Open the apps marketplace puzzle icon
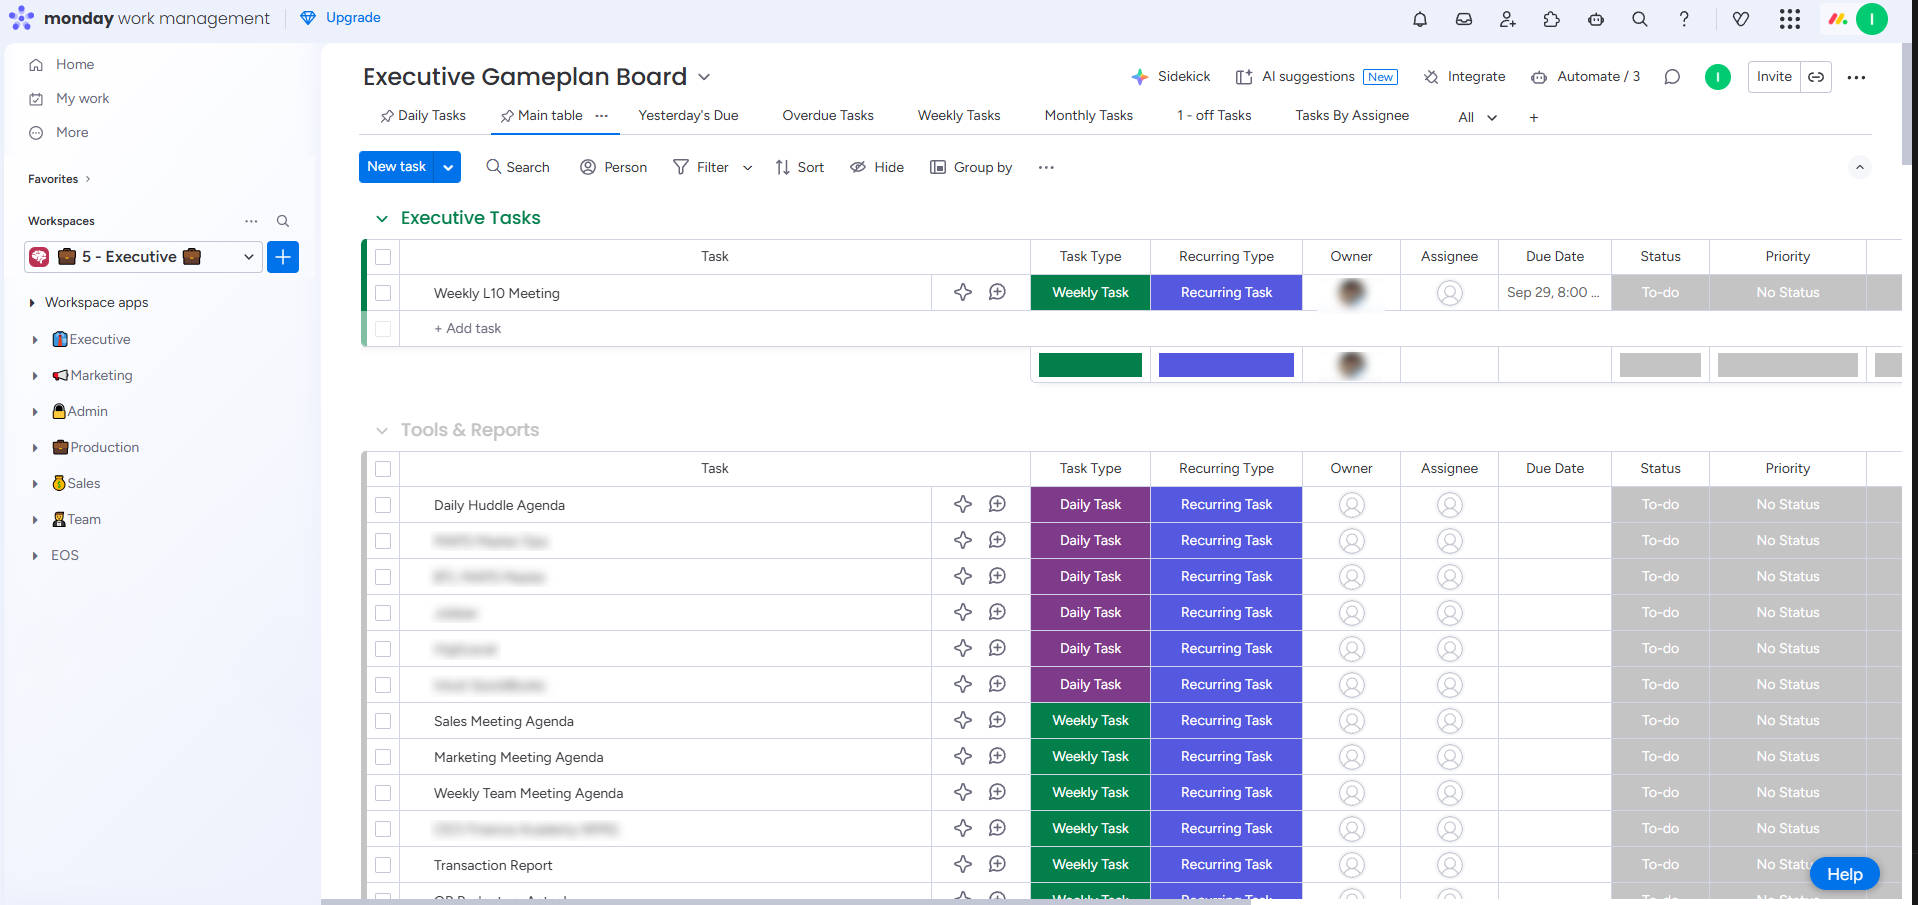This screenshot has width=1918, height=905. [1551, 19]
